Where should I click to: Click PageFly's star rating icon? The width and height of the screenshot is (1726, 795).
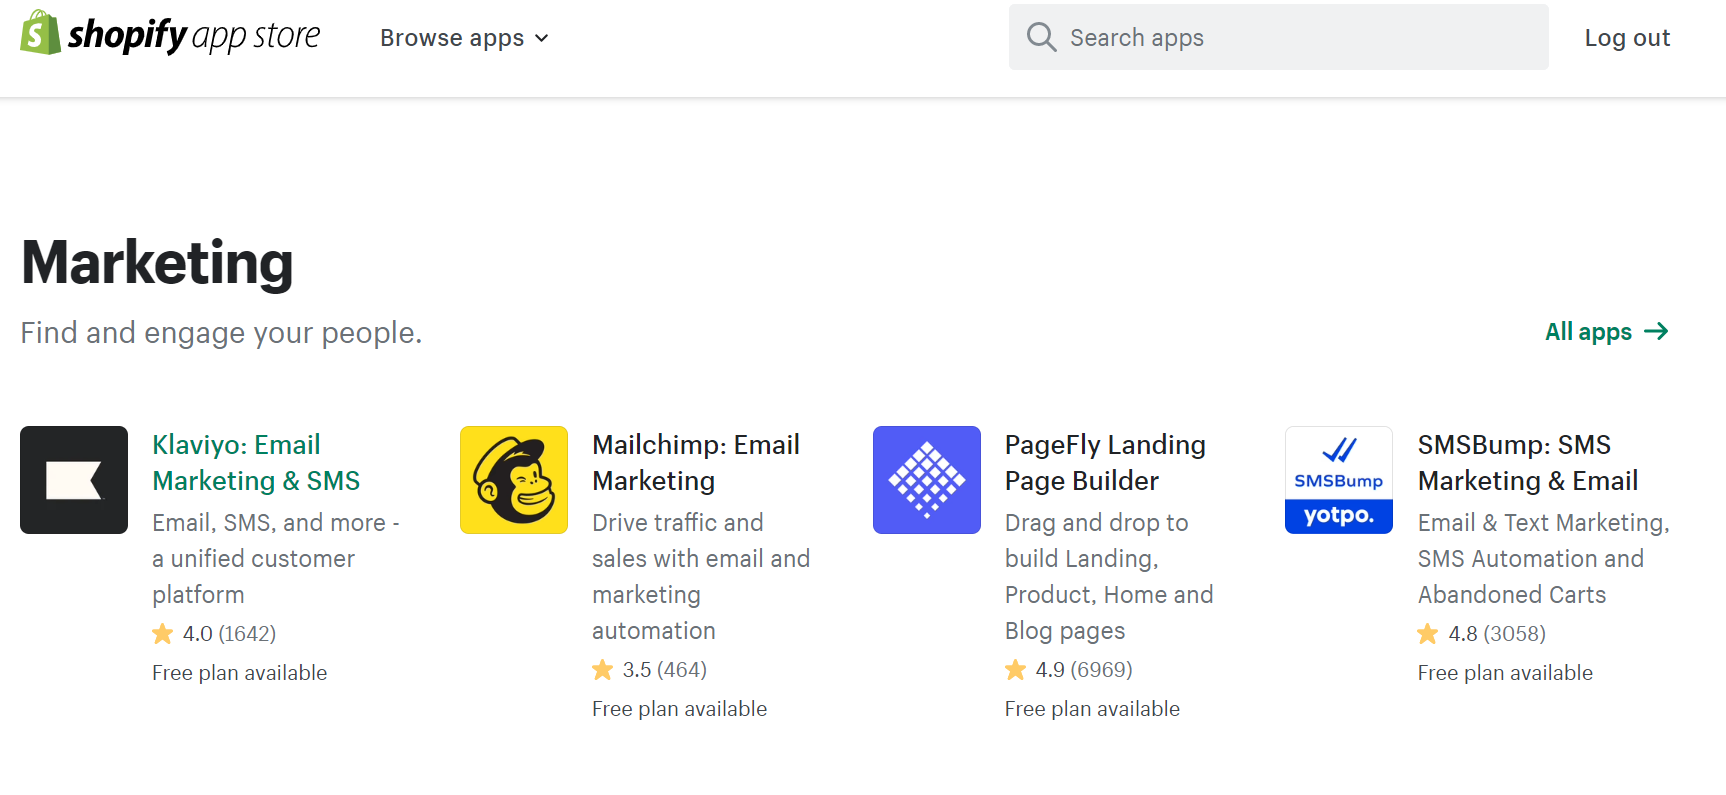point(1016,669)
